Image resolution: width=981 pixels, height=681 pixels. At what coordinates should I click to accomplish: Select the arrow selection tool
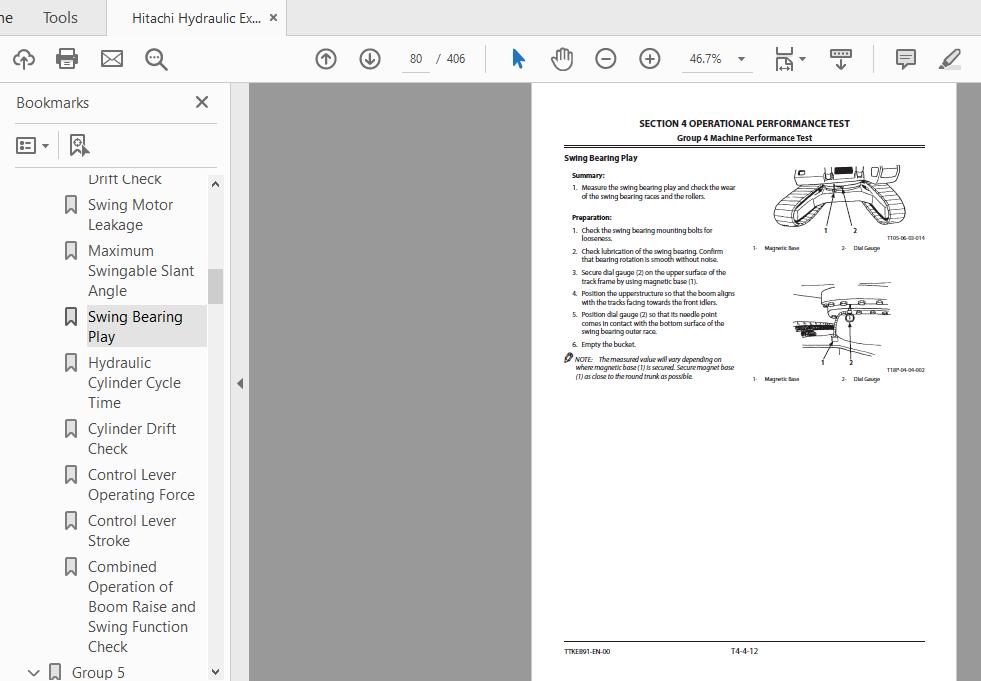518,59
